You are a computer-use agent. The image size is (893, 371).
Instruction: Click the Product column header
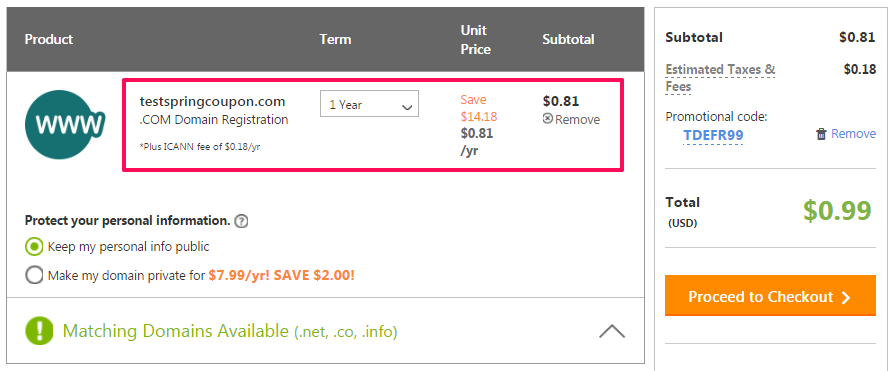[x=49, y=39]
